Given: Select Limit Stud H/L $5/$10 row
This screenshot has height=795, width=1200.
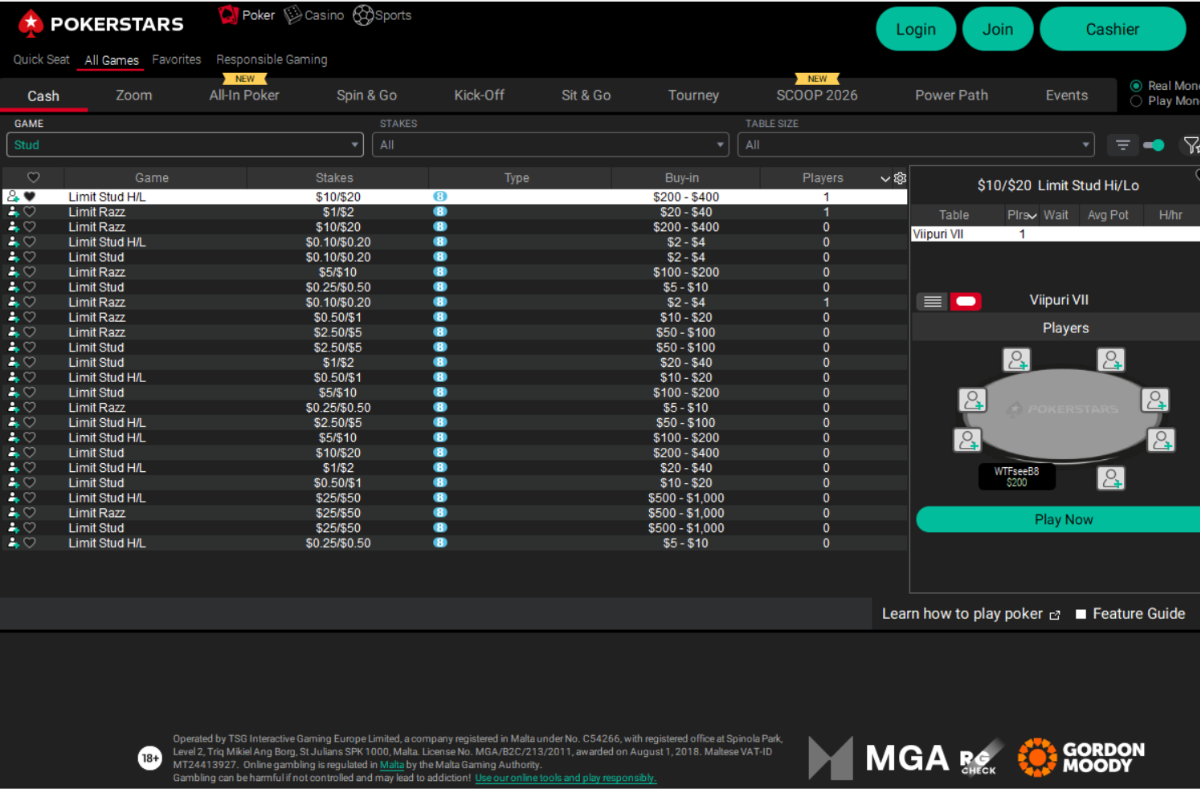Looking at the screenshot, I should [455, 437].
